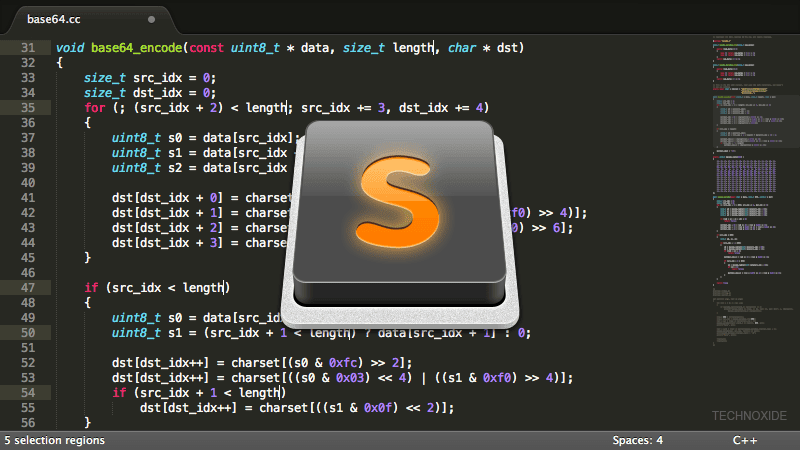Click the '0xfc' hex literal on line 52
The image size is (800, 450).
coord(343,363)
